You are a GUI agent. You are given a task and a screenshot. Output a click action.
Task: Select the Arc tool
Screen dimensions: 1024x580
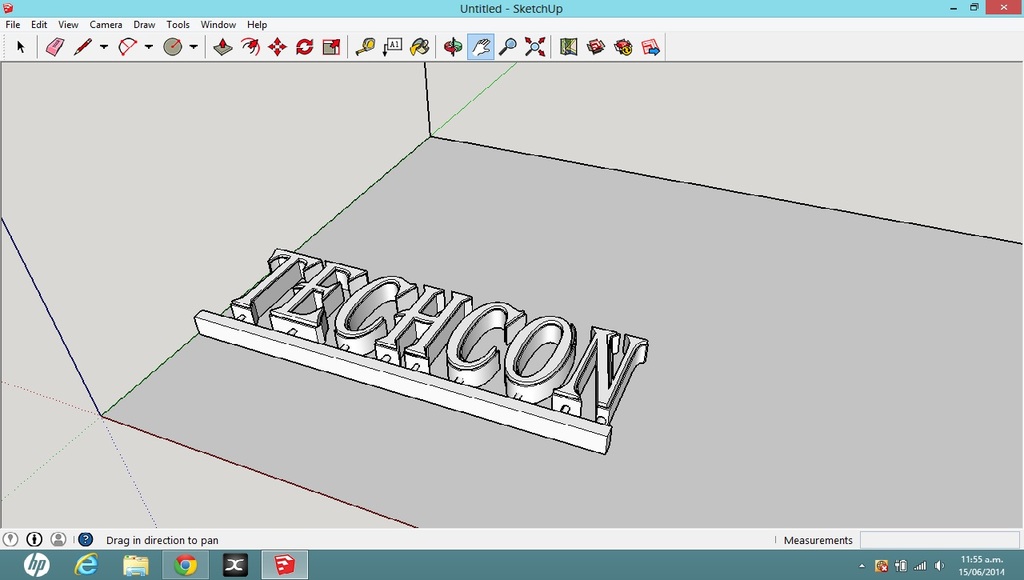tap(128, 47)
